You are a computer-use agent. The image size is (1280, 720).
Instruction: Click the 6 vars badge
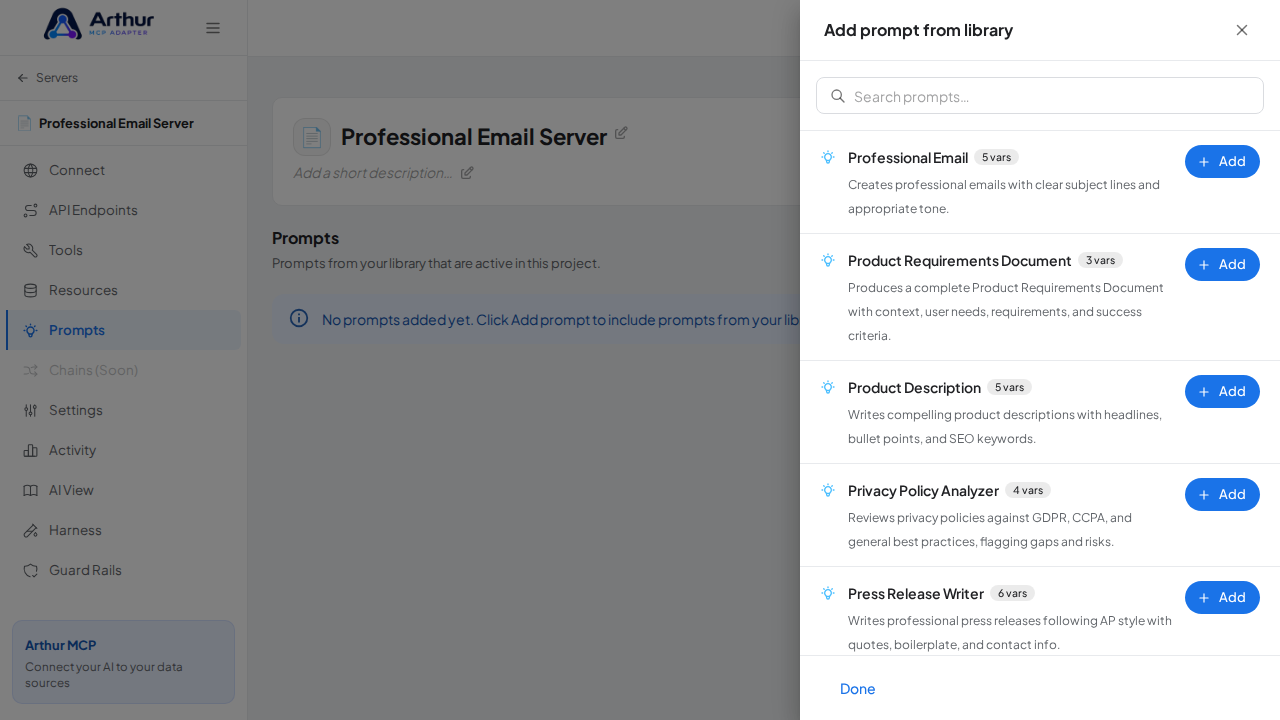point(1012,593)
